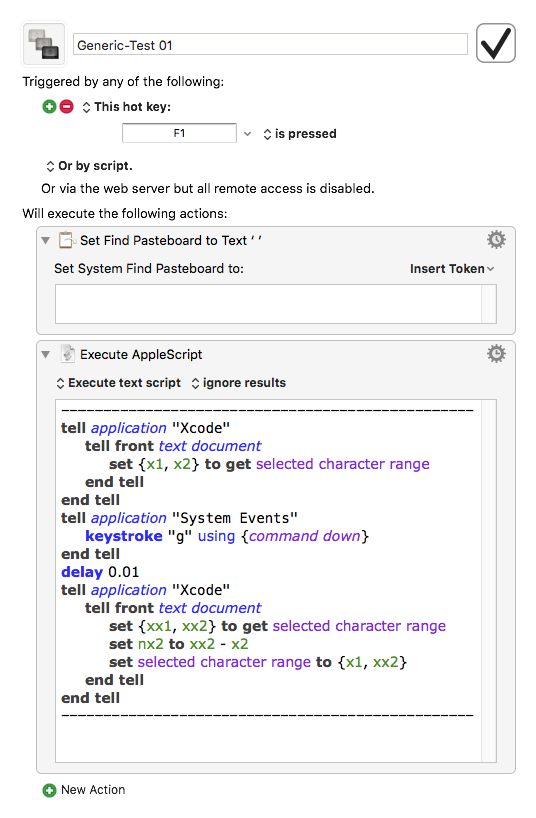Add a New Action with the green plus
Screen dimensions: 536x818
(x=49, y=790)
